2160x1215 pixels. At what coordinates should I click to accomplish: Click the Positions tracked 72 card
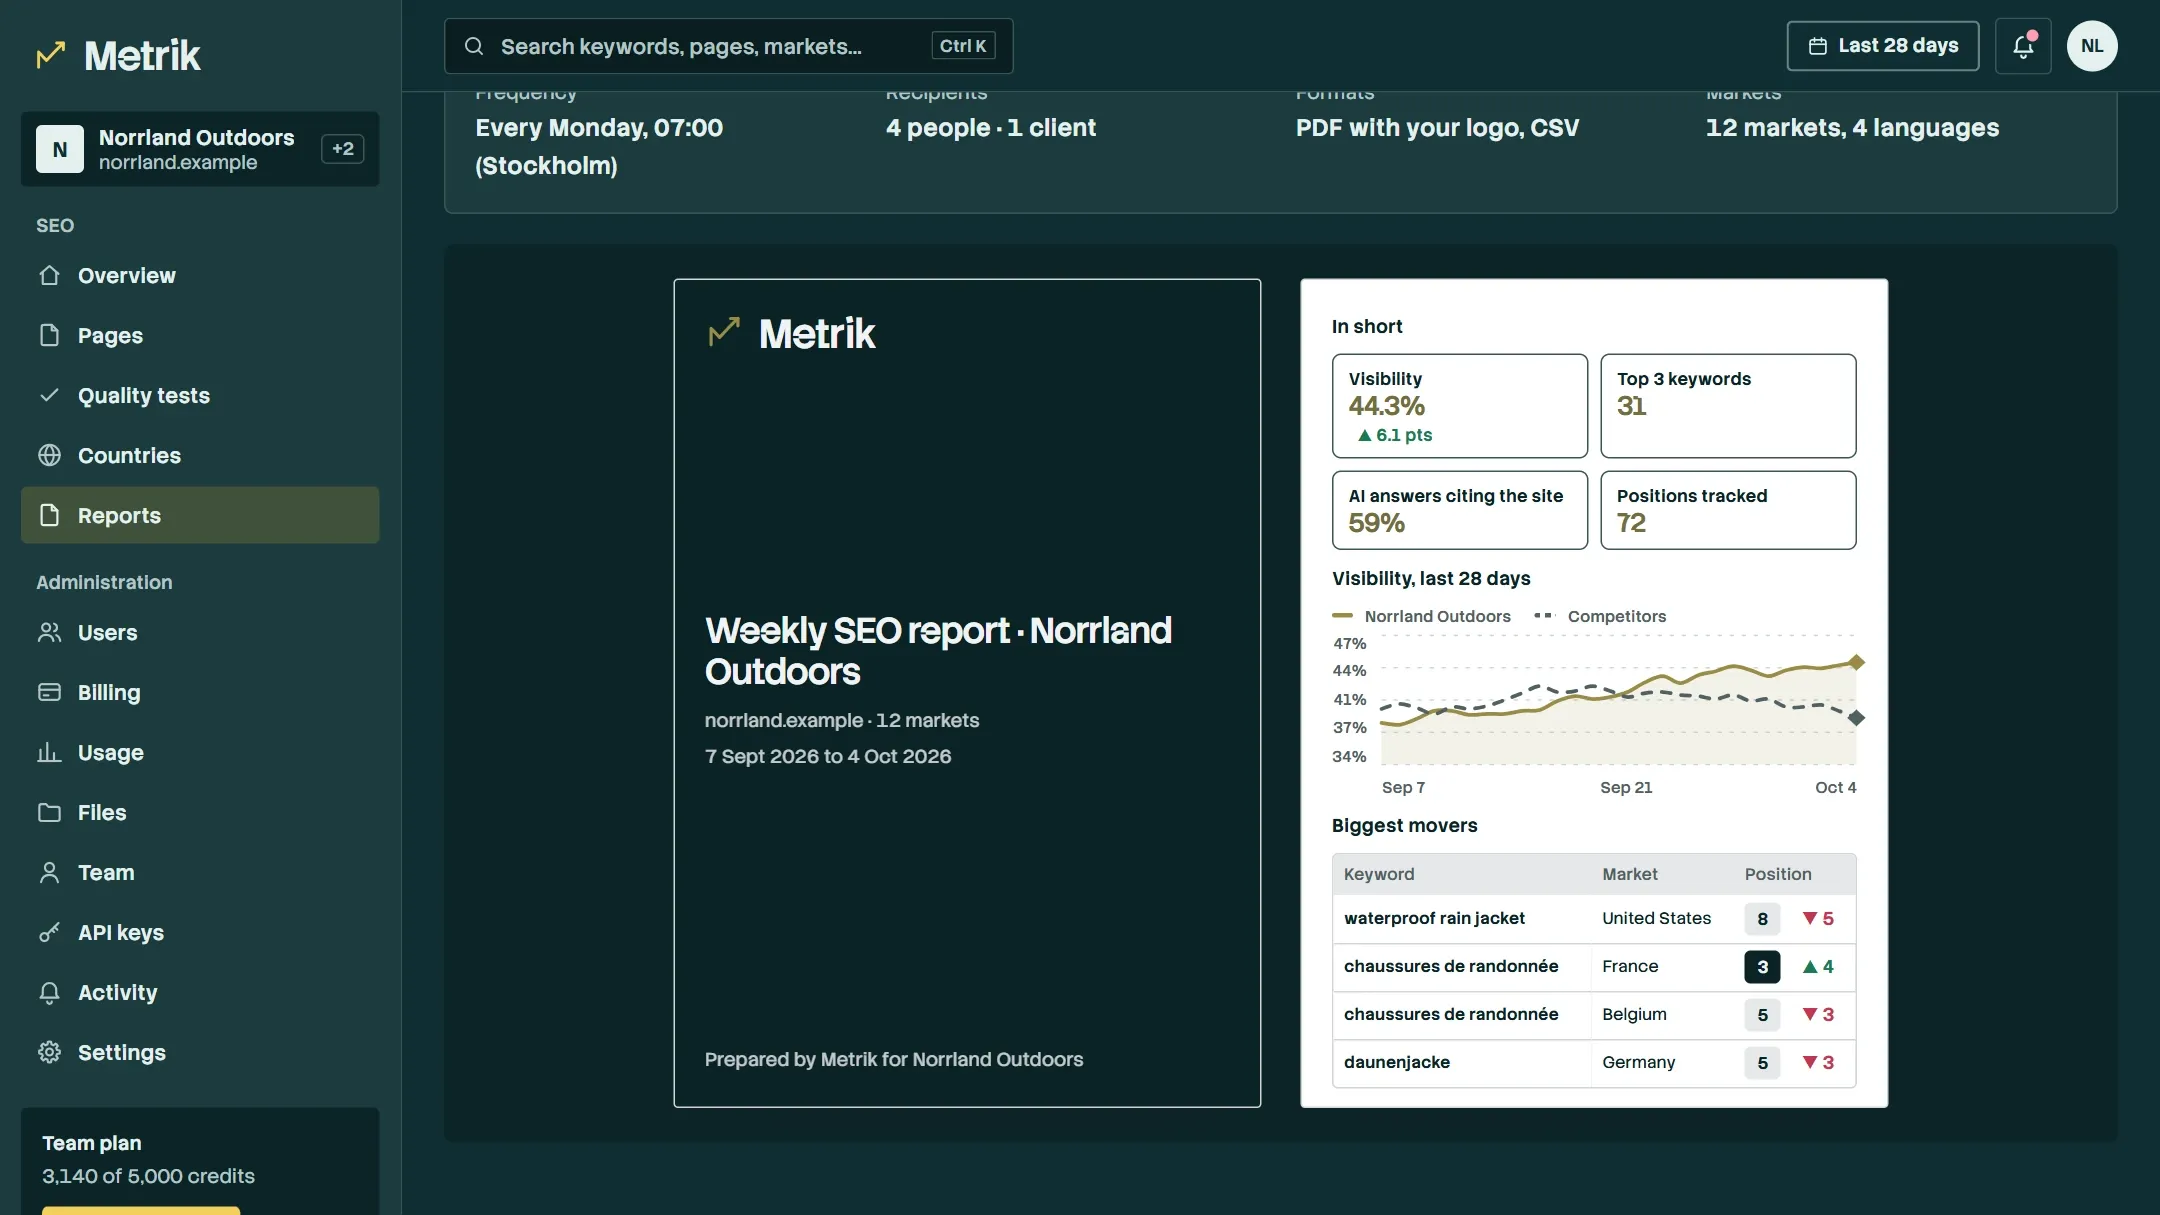coord(1728,510)
